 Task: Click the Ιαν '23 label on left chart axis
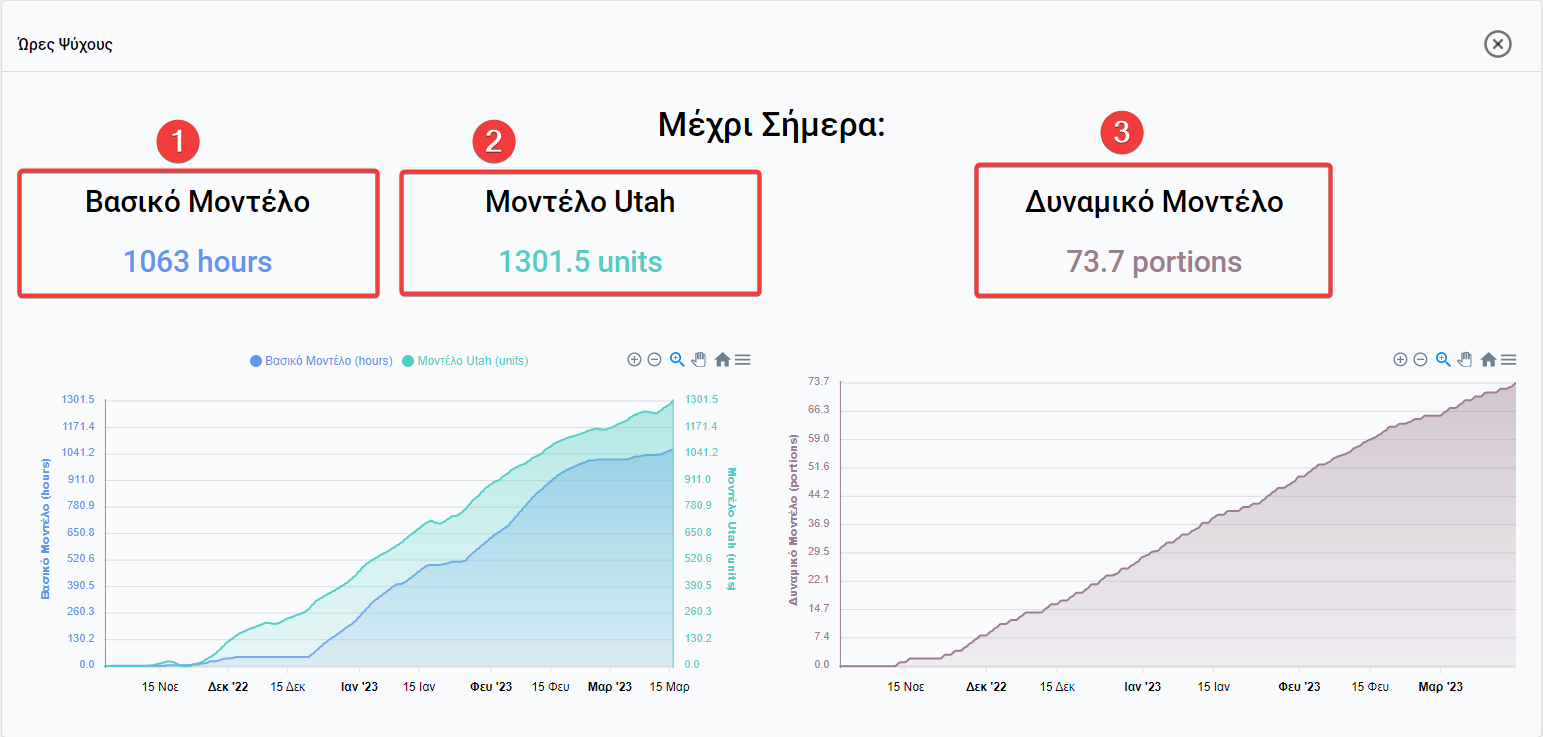[359, 687]
